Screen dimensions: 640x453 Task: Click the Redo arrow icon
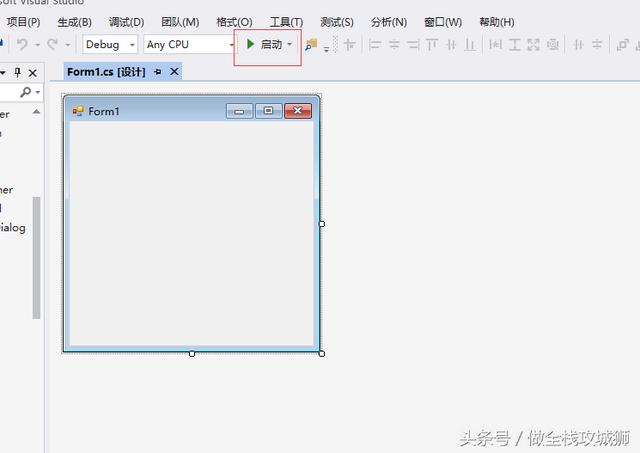(x=53, y=44)
